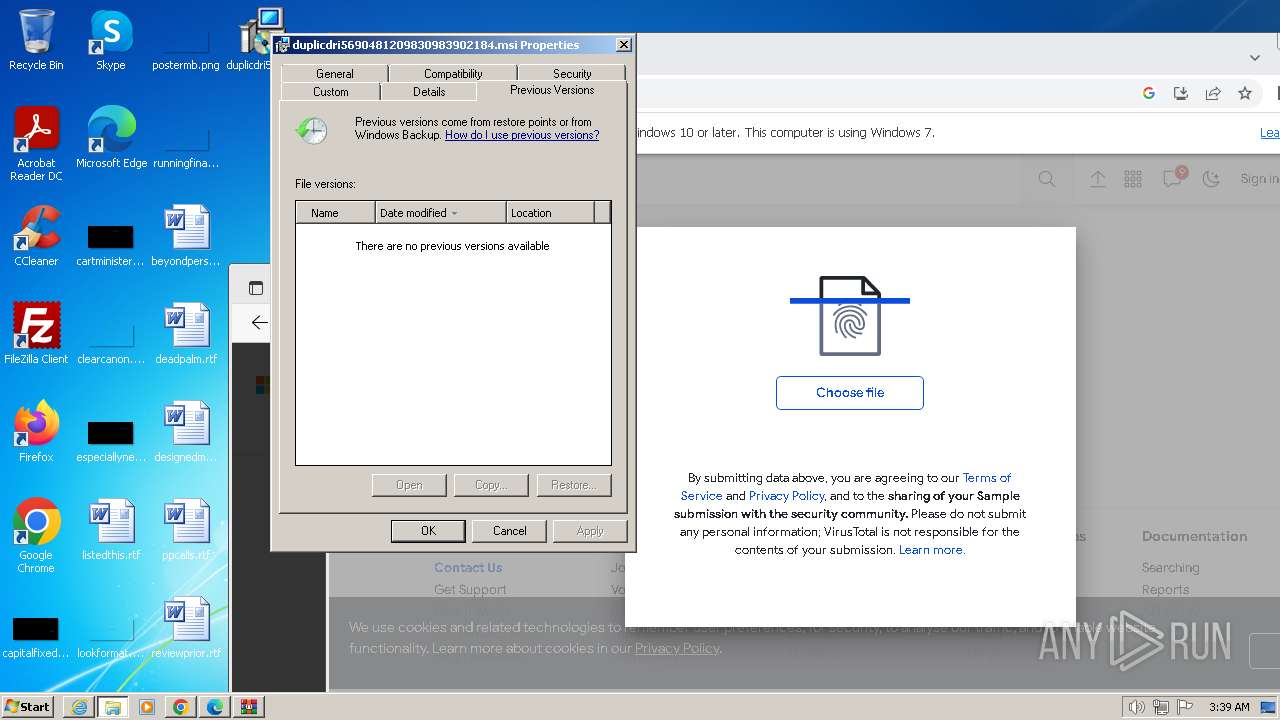
Task: Open CCleaner desktop shortcut
Action: point(36,236)
